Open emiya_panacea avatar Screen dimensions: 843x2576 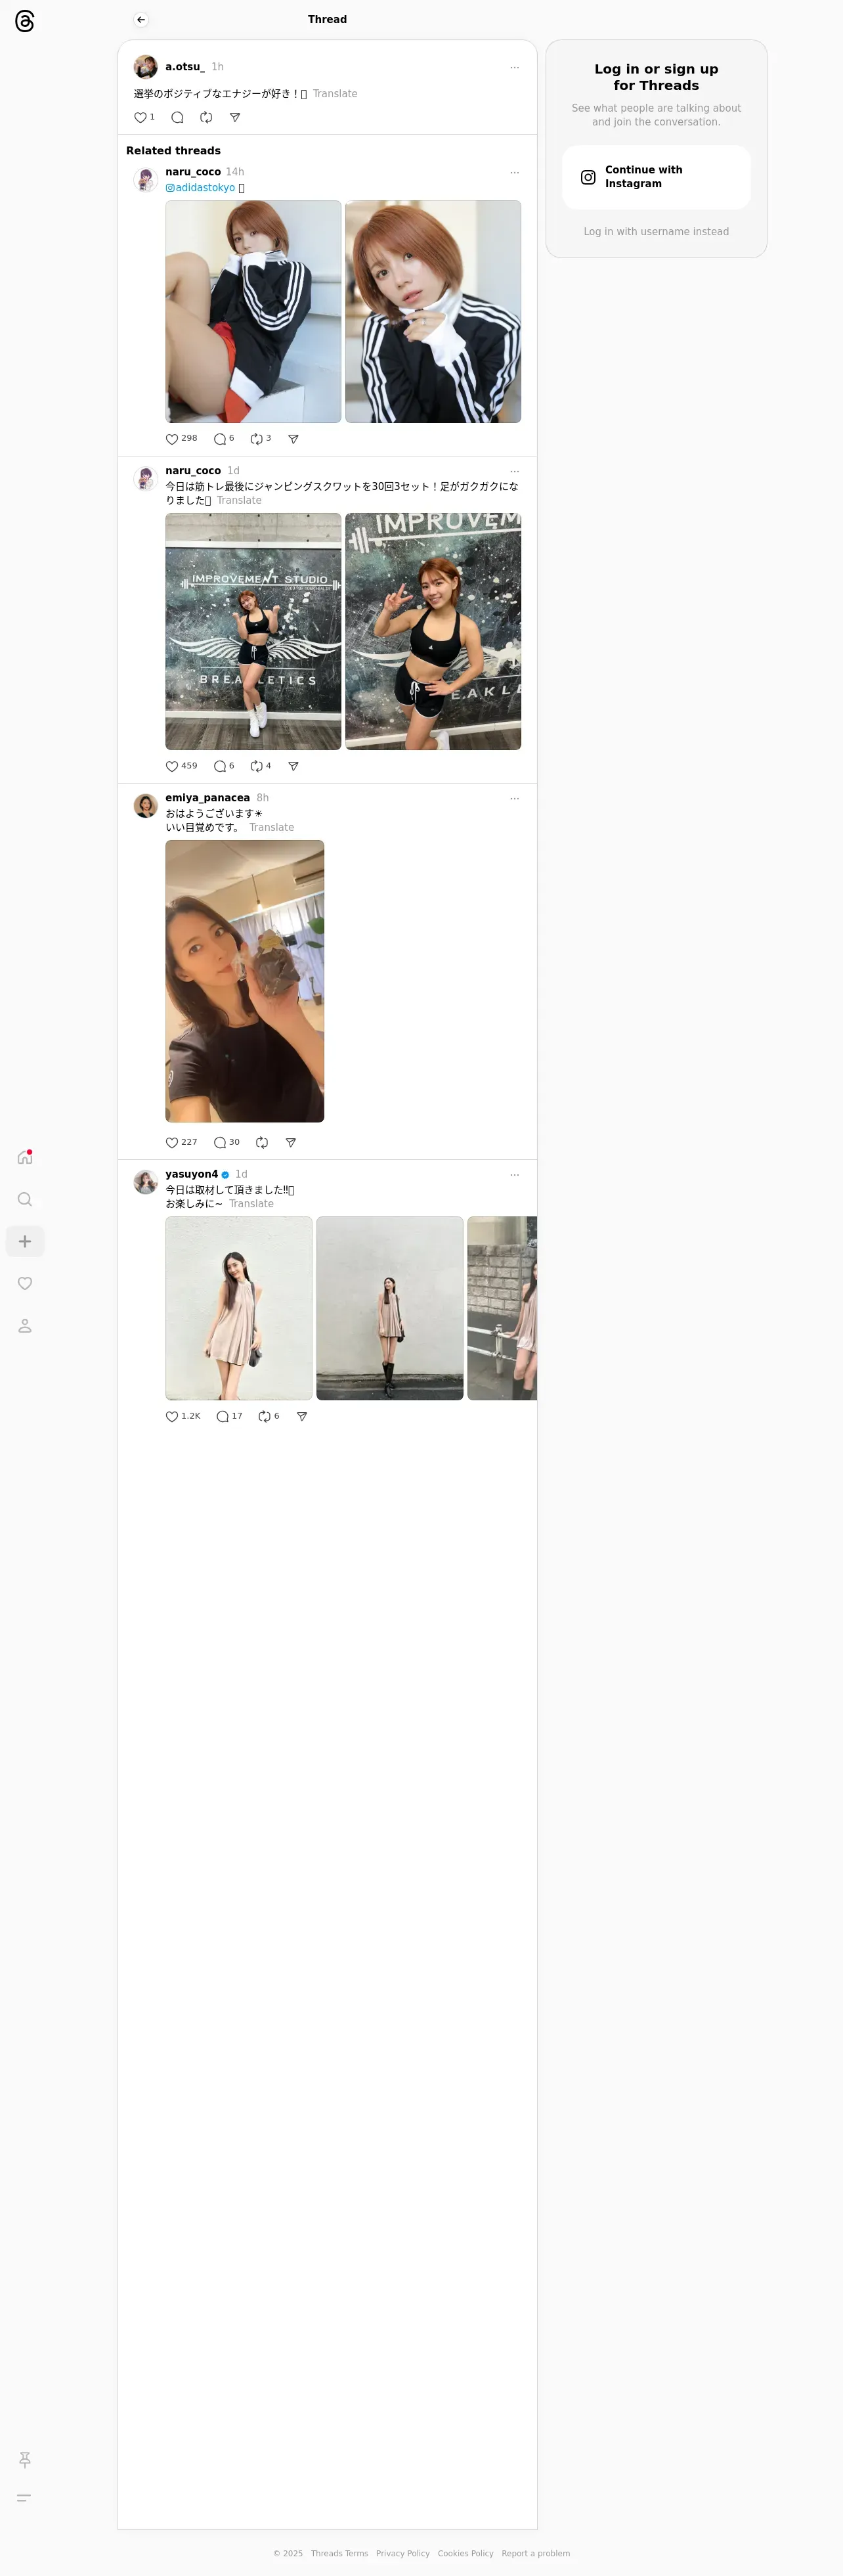click(x=146, y=806)
